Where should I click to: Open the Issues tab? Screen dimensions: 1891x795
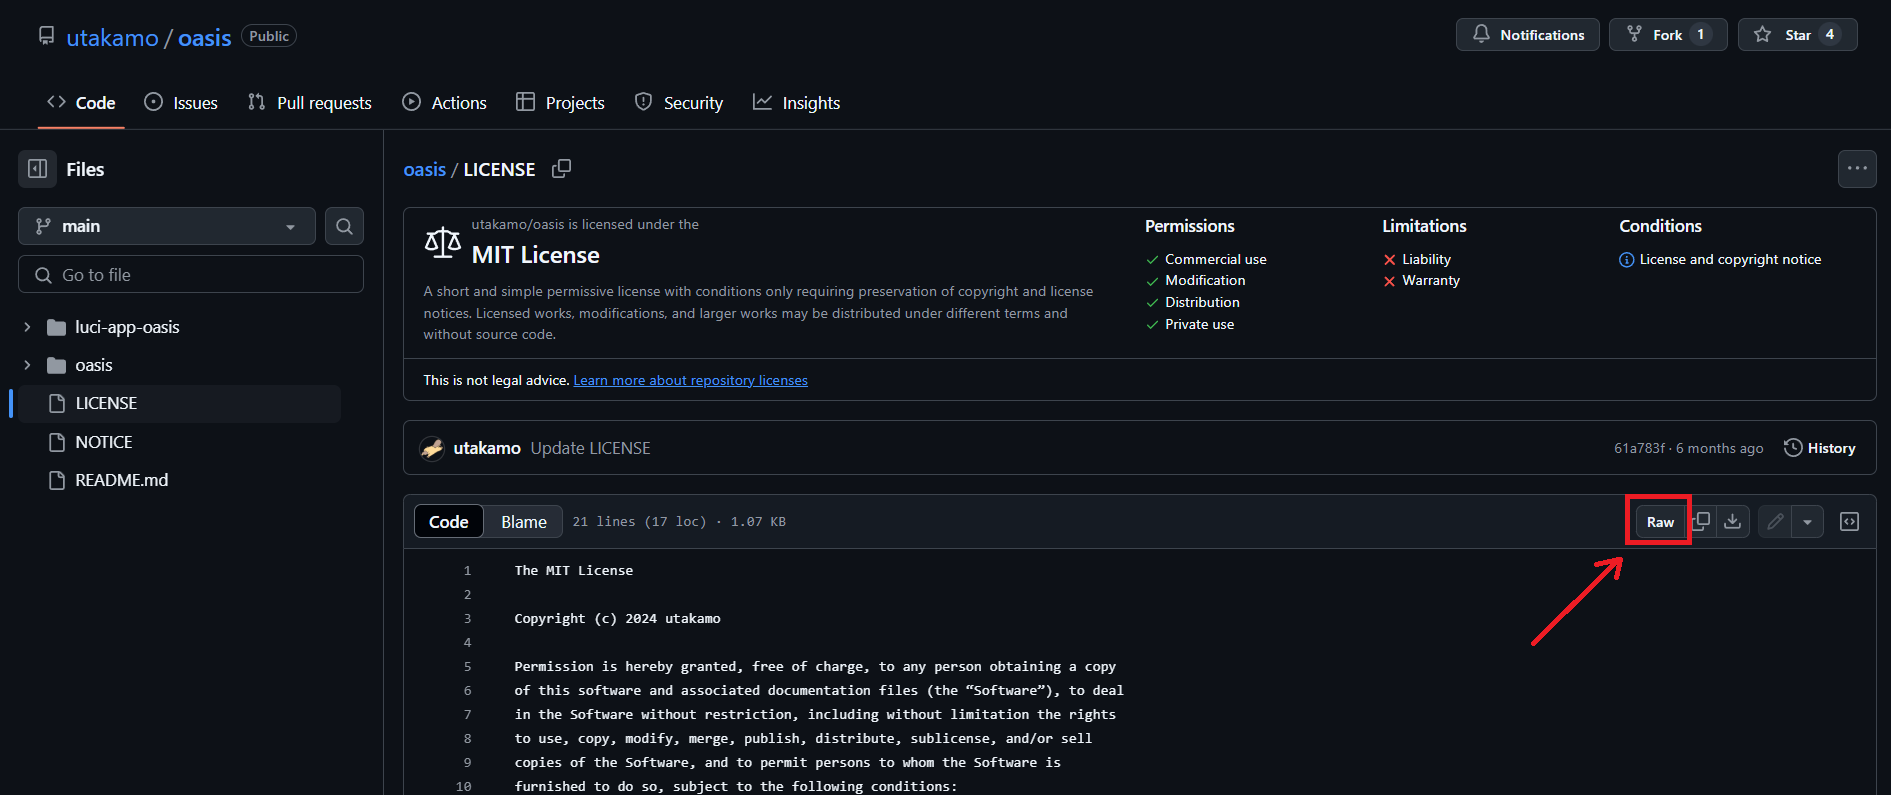181,103
